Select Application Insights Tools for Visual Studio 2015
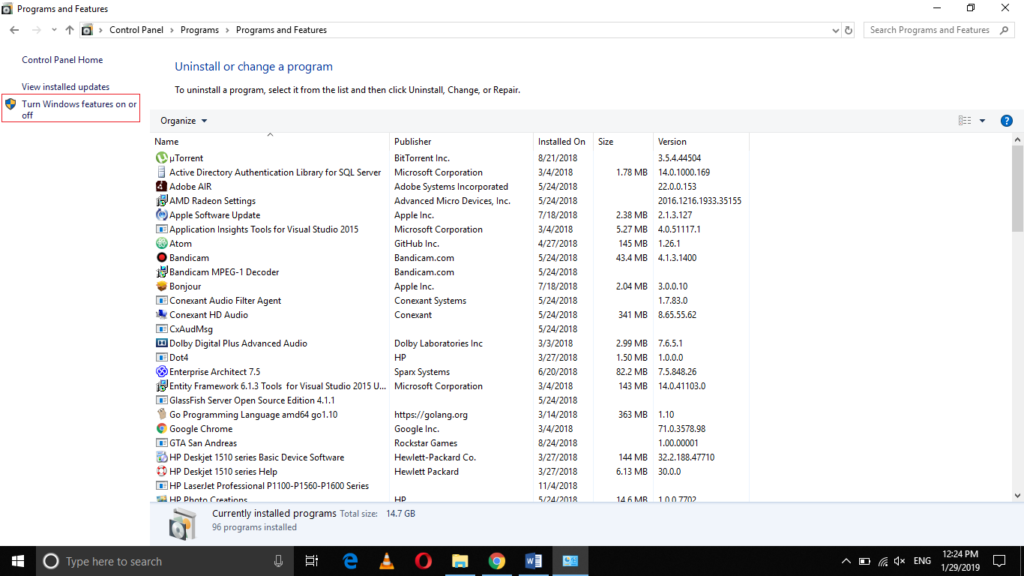1024x576 pixels. [x=451, y=229]
